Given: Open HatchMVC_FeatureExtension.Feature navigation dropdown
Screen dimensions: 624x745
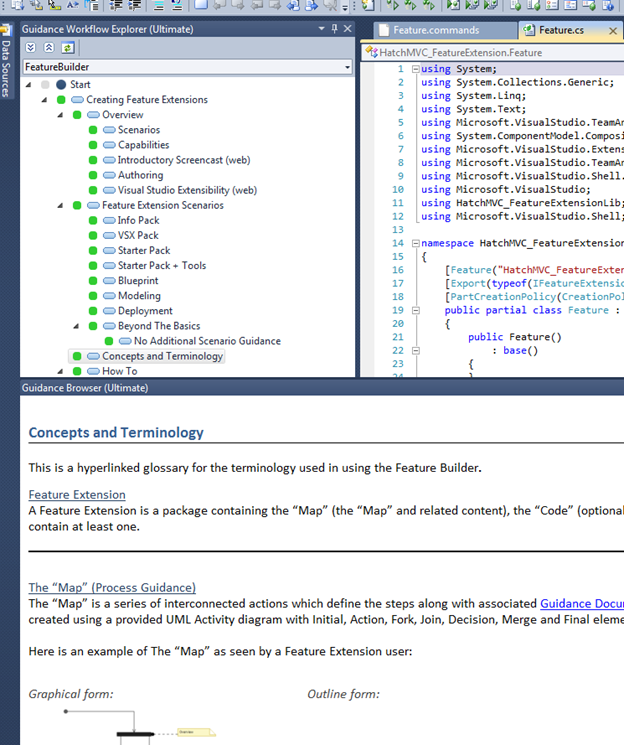Looking at the screenshot, I should tap(494, 52).
